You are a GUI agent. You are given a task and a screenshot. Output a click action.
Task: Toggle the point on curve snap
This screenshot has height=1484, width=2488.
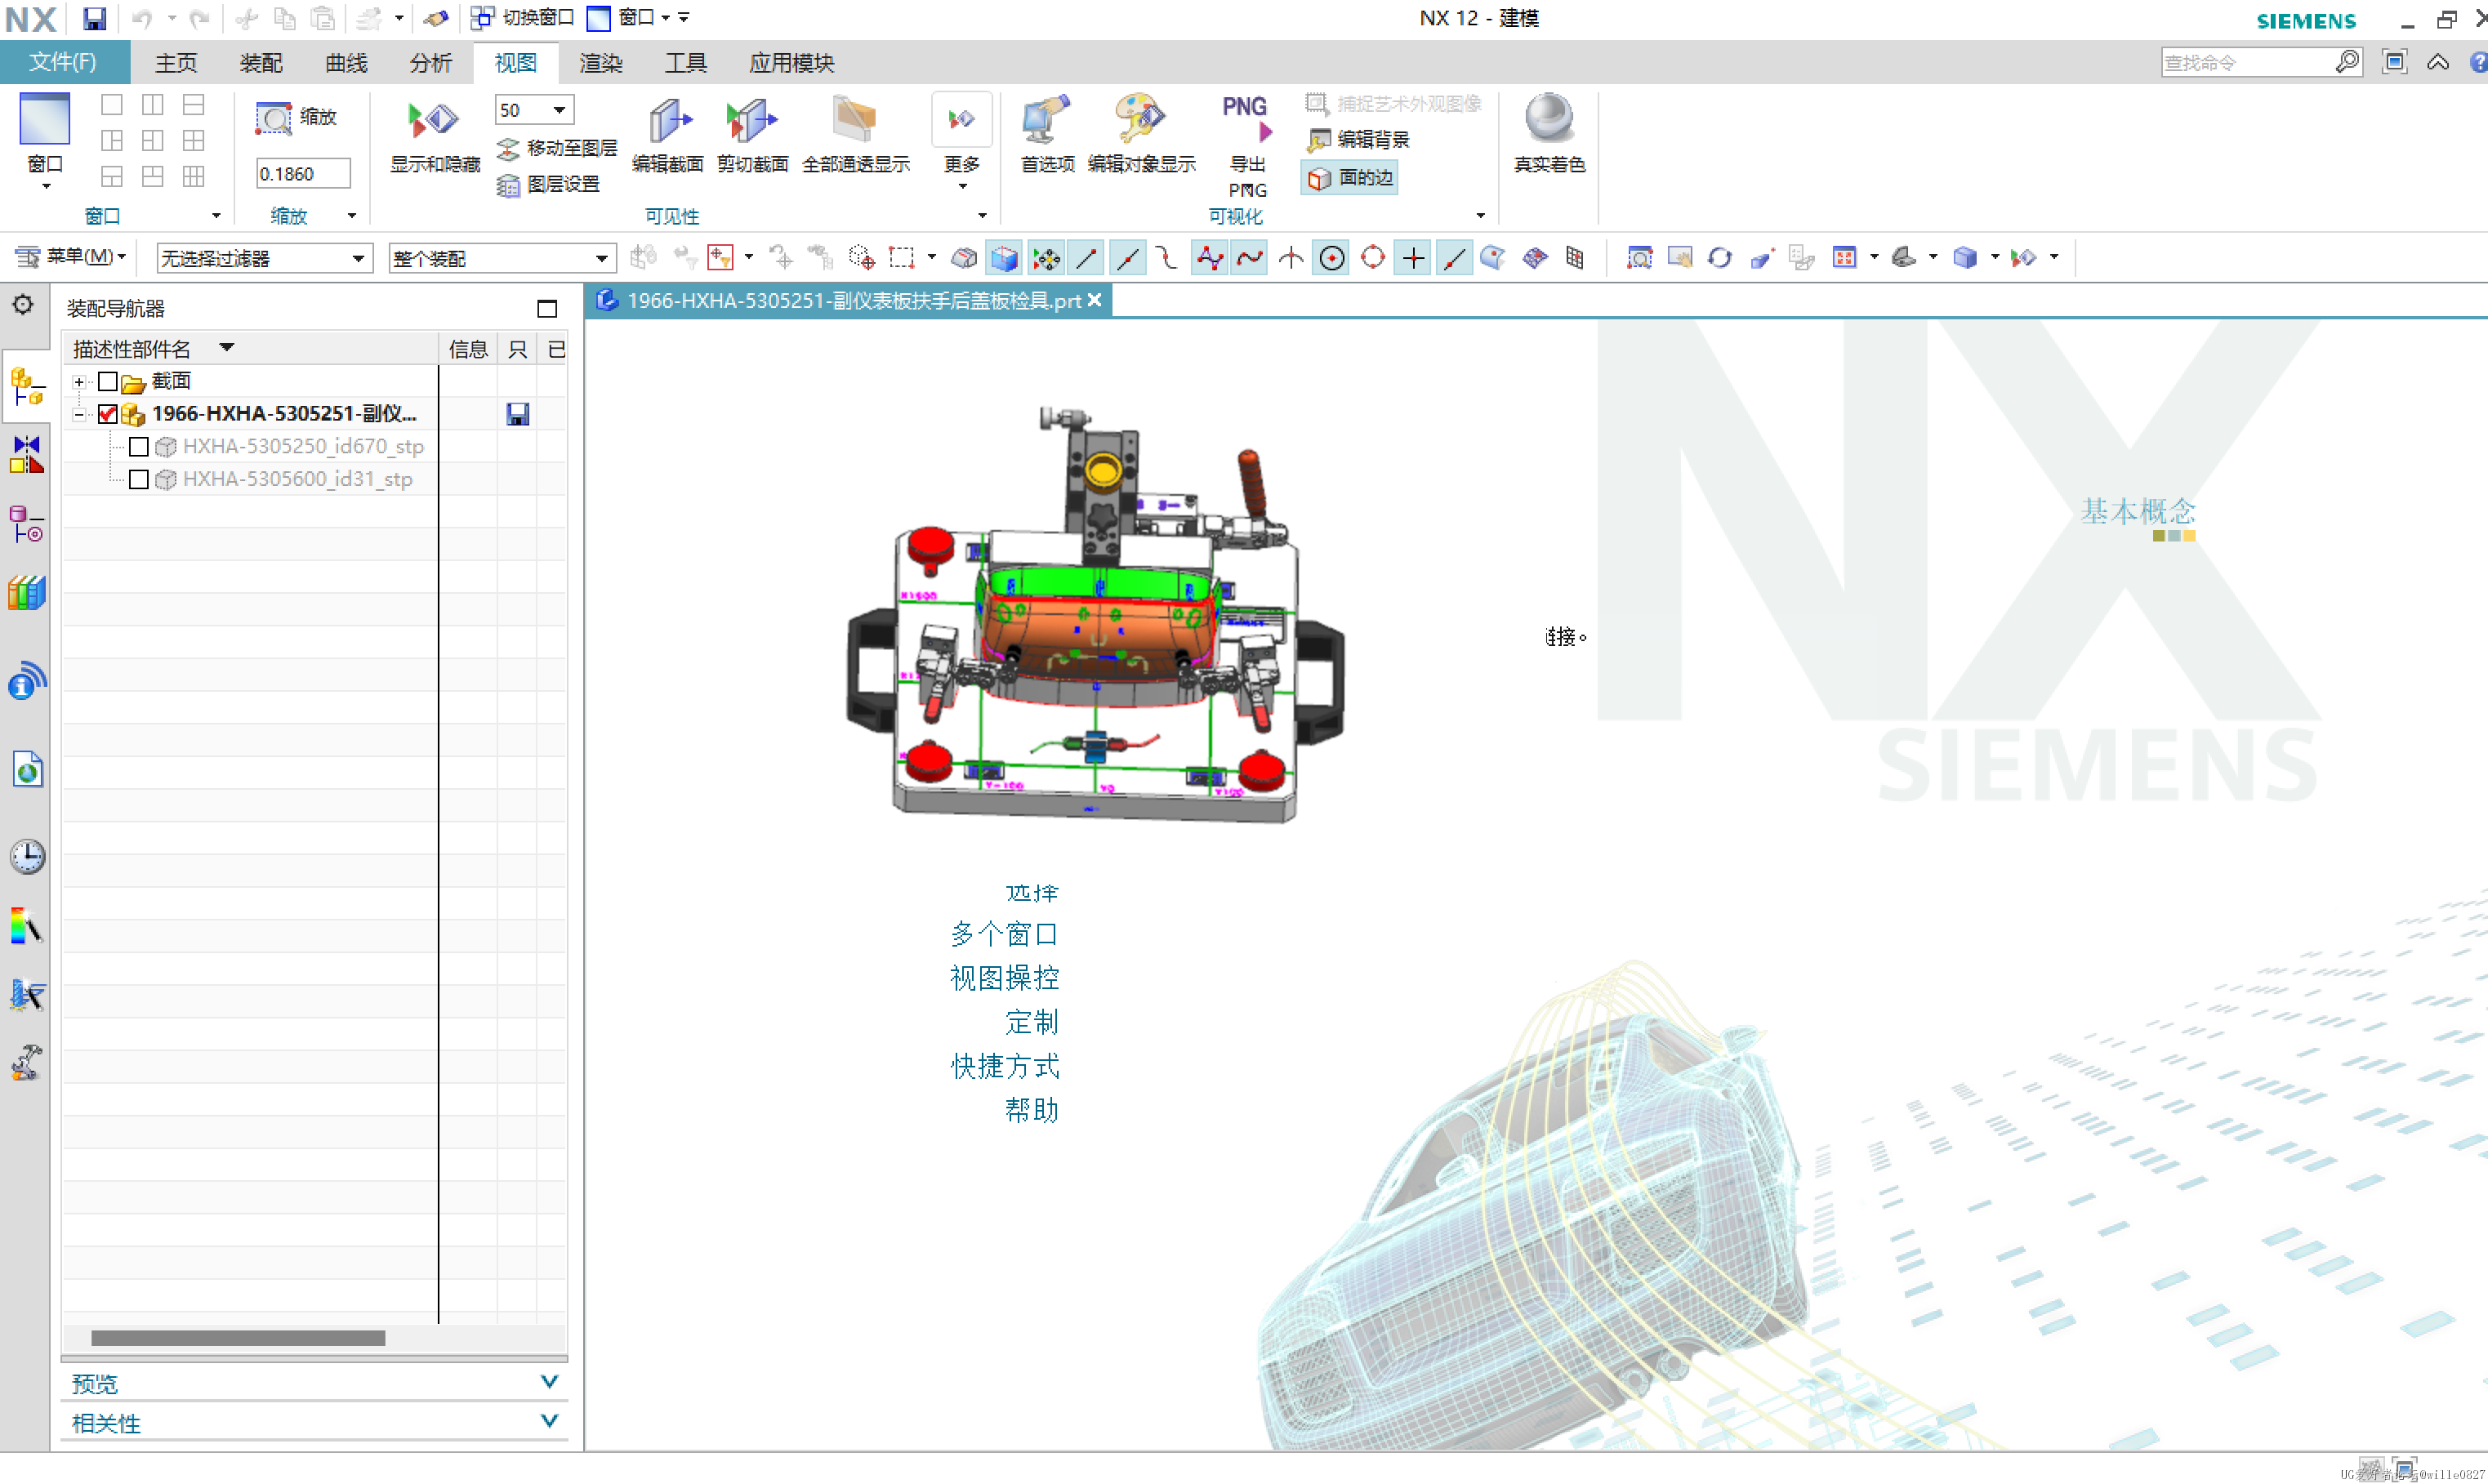pyautogui.click(x=1454, y=258)
